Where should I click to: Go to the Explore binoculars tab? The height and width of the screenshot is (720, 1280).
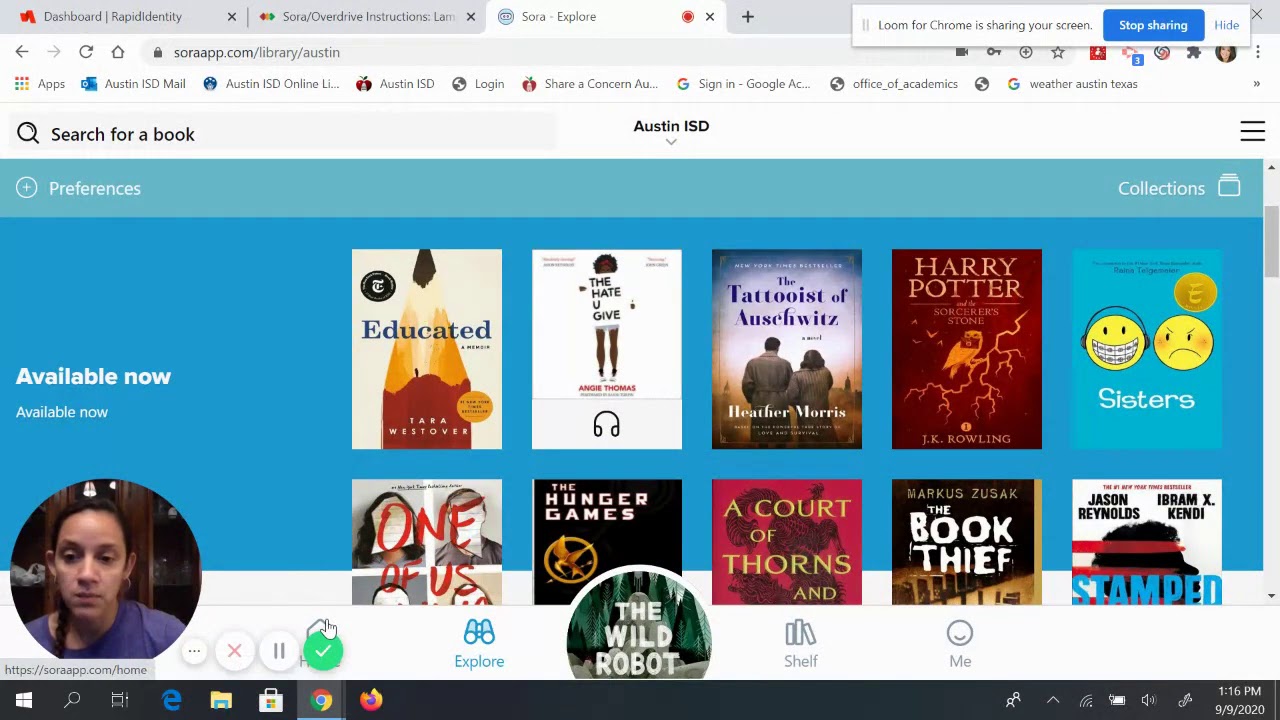(x=479, y=644)
